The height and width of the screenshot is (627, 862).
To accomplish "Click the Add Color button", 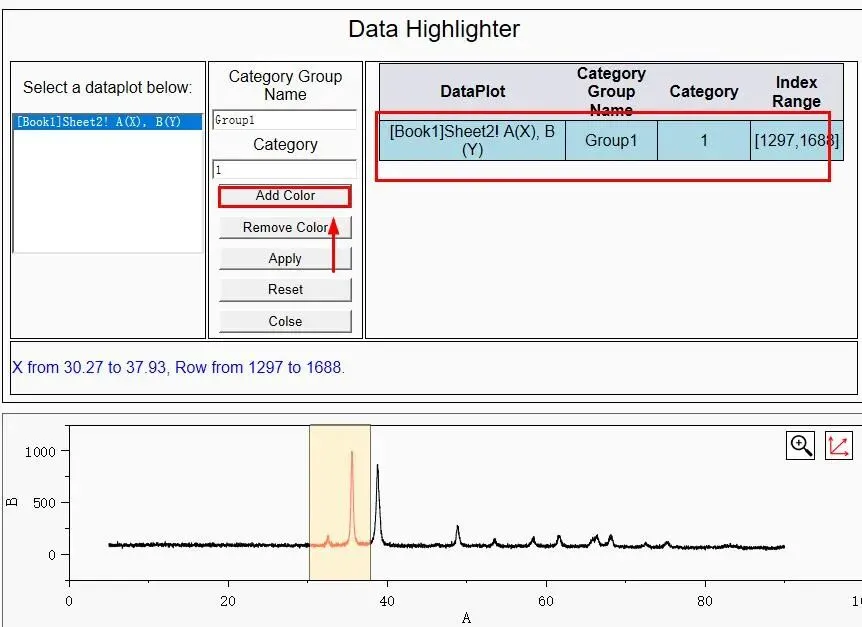I will click(x=285, y=196).
